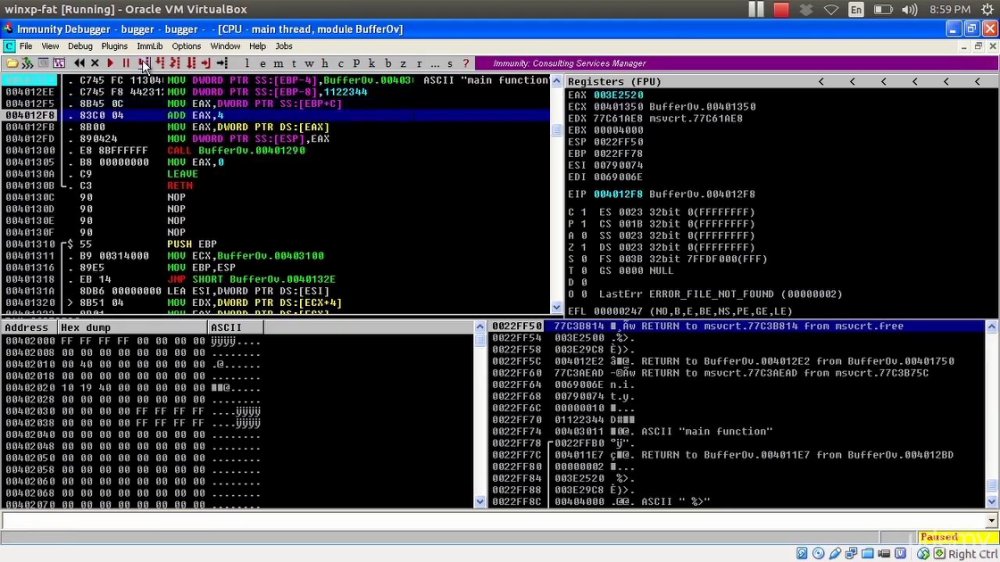The image size is (1000, 562).
Task: Click inside the command input bar
Action: (x=493, y=521)
